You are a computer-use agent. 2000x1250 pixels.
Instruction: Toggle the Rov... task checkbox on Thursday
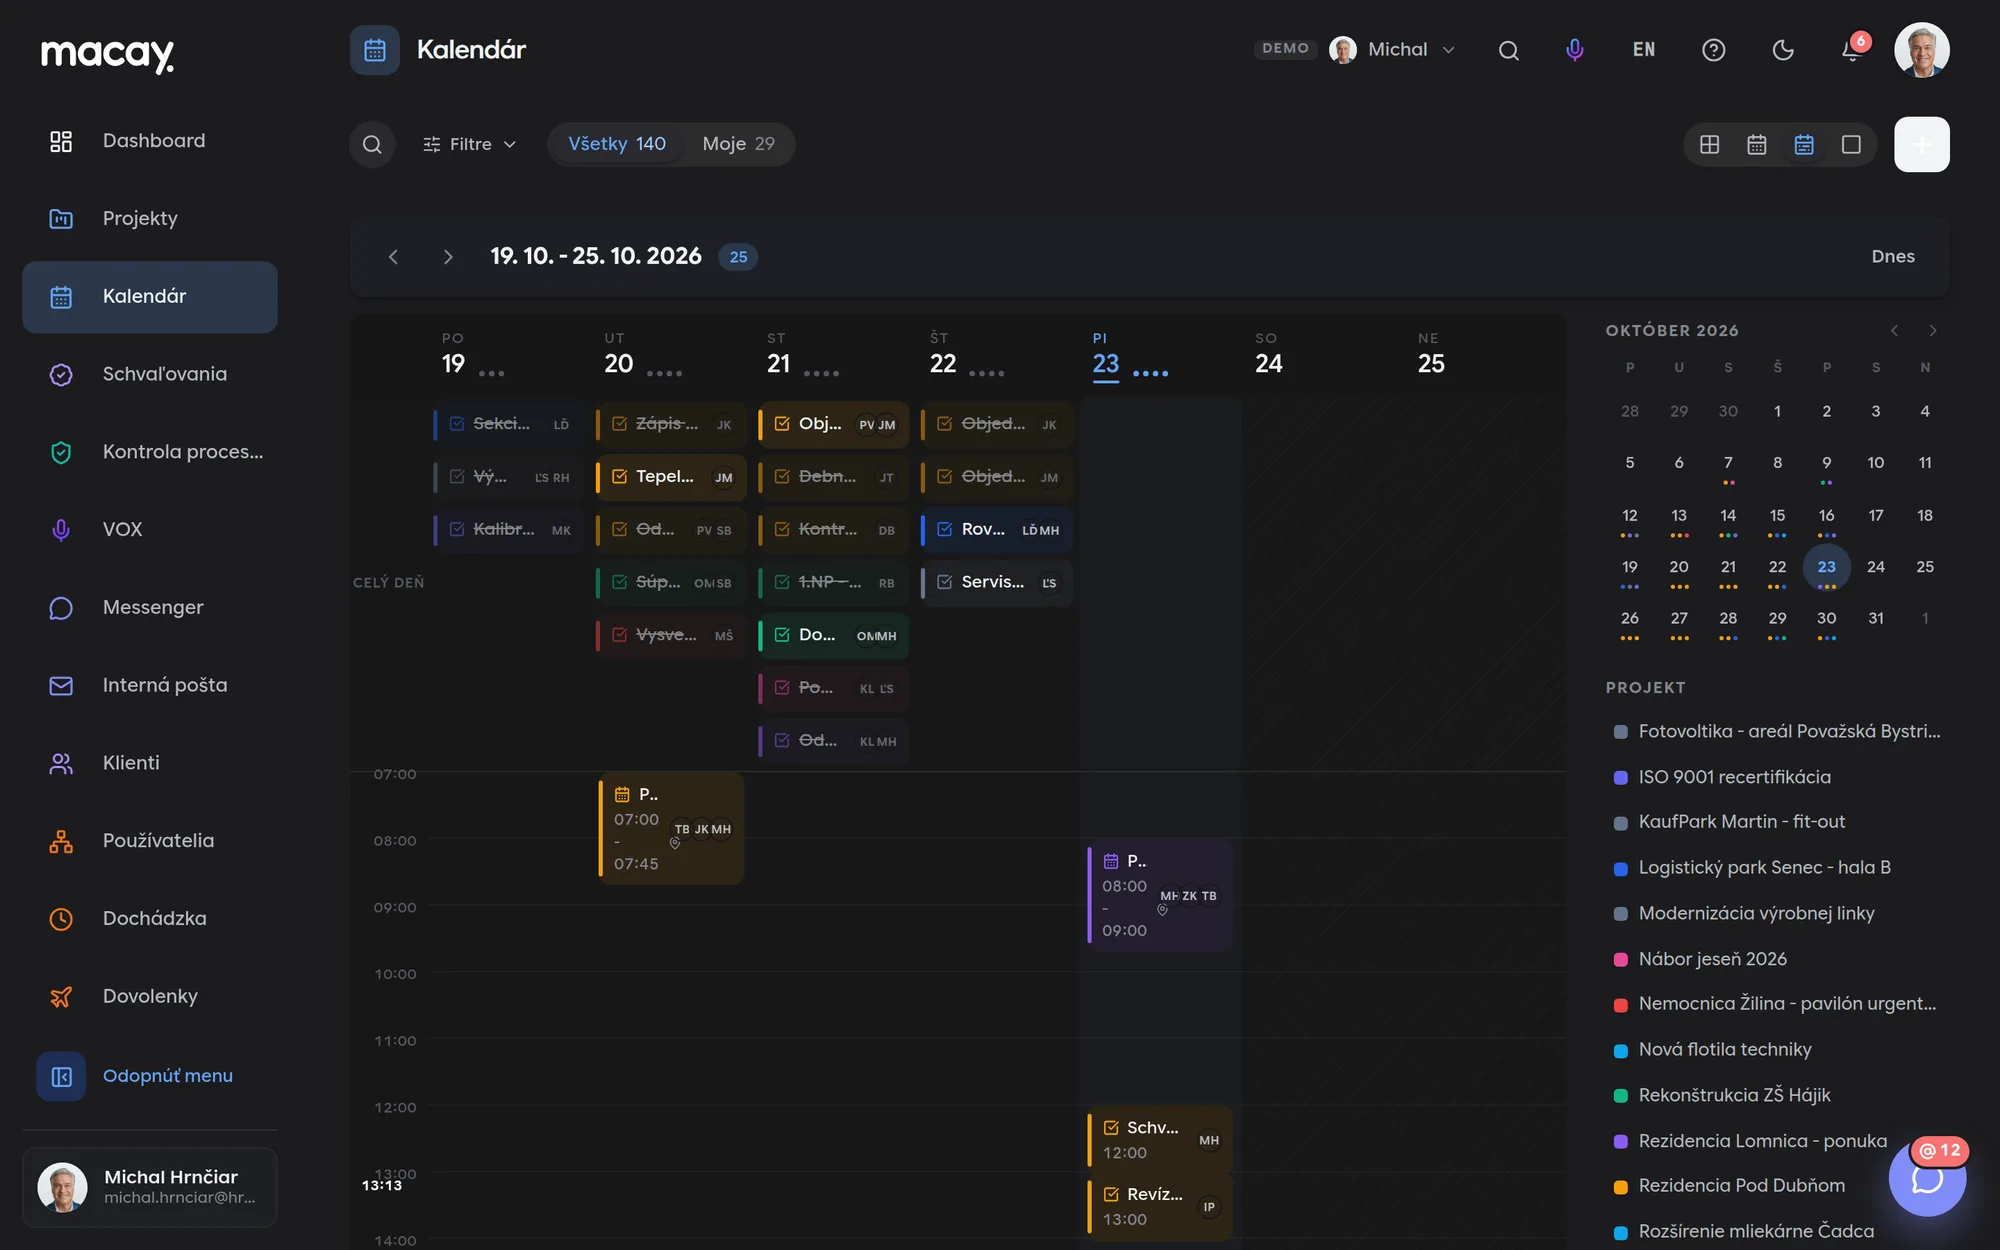click(945, 530)
